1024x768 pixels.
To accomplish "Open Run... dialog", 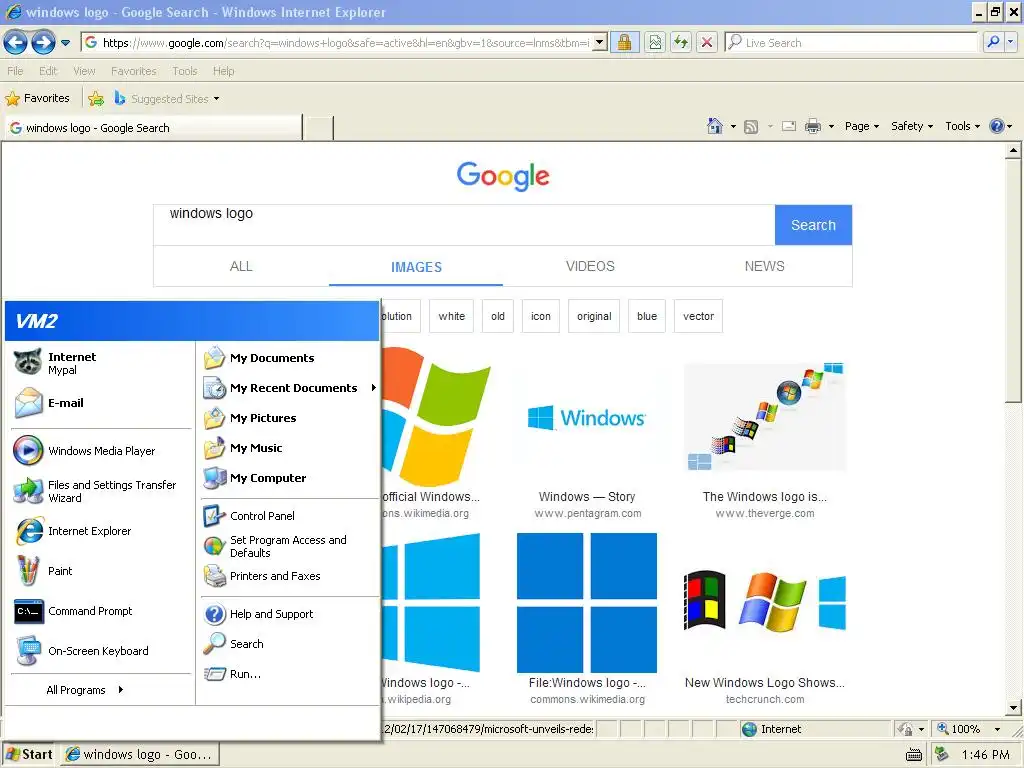I will click(x=289, y=674).
